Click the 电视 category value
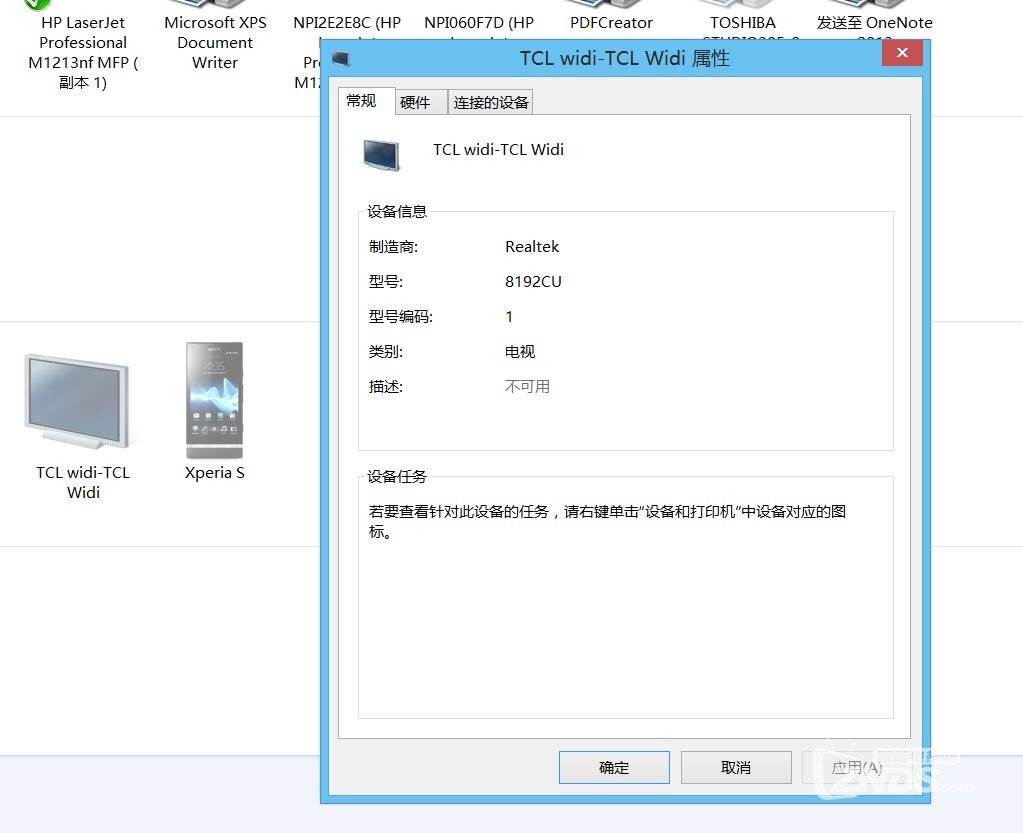The width and height of the screenshot is (1023, 833). 520,352
